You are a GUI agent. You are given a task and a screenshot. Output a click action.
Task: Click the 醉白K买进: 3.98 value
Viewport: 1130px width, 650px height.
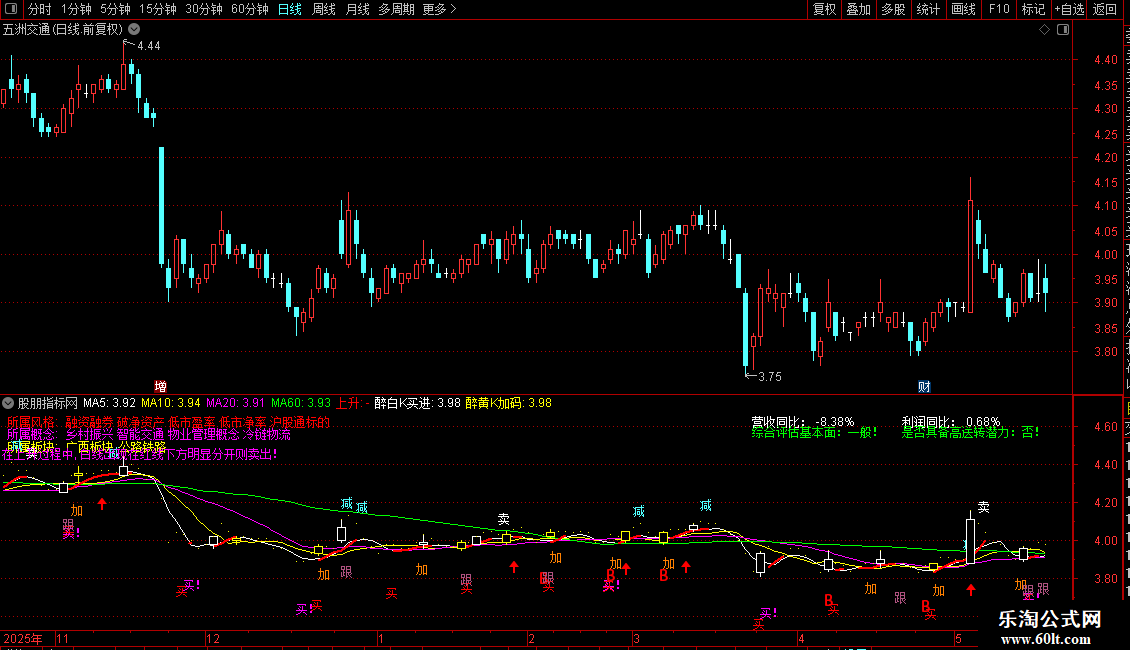(417, 403)
